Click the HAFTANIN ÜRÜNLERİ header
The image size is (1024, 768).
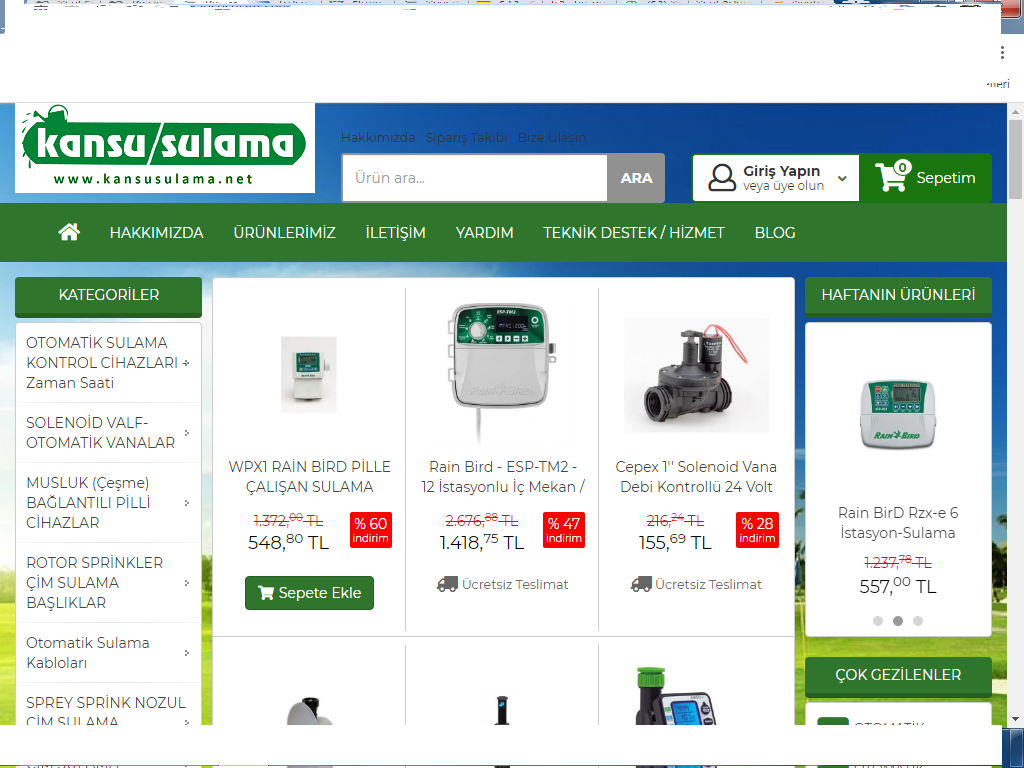898,295
